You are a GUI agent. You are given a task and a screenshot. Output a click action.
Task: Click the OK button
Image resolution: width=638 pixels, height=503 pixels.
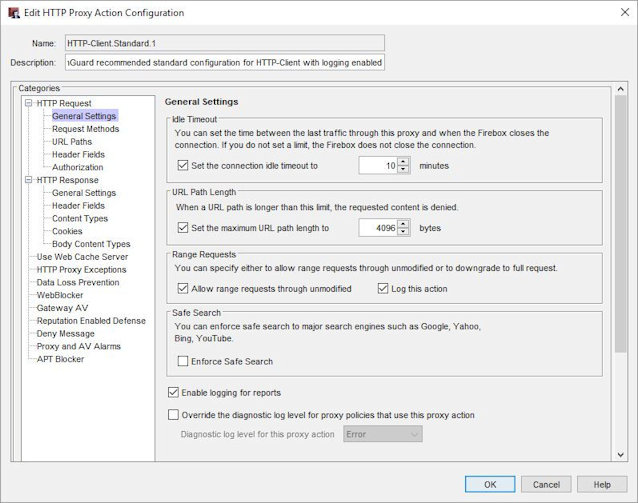pyautogui.click(x=490, y=484)
